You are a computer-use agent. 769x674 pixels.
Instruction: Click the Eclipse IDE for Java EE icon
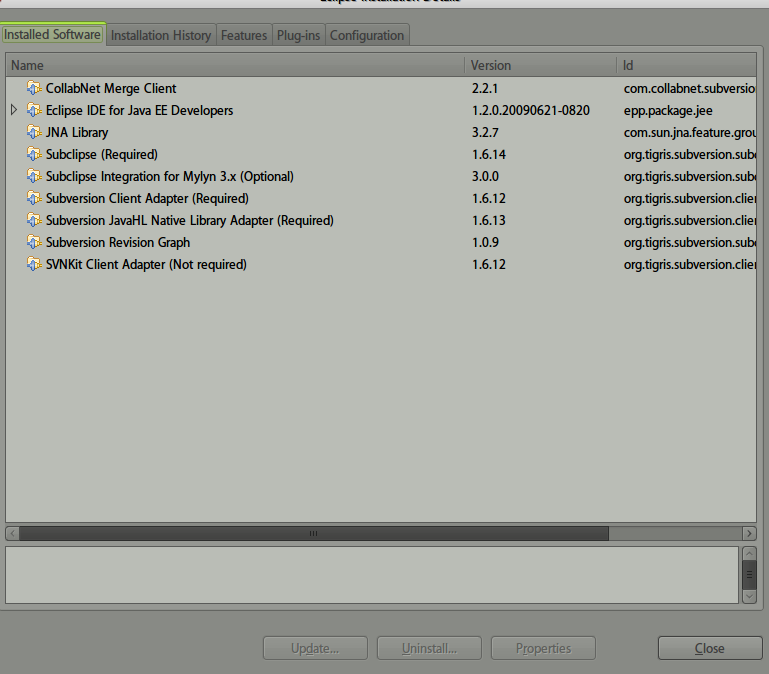point(34,110)
